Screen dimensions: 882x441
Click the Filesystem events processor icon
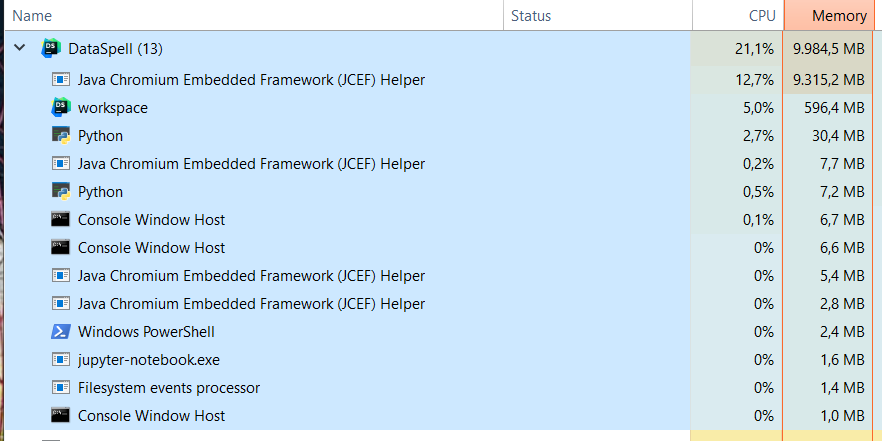[60, 387]
